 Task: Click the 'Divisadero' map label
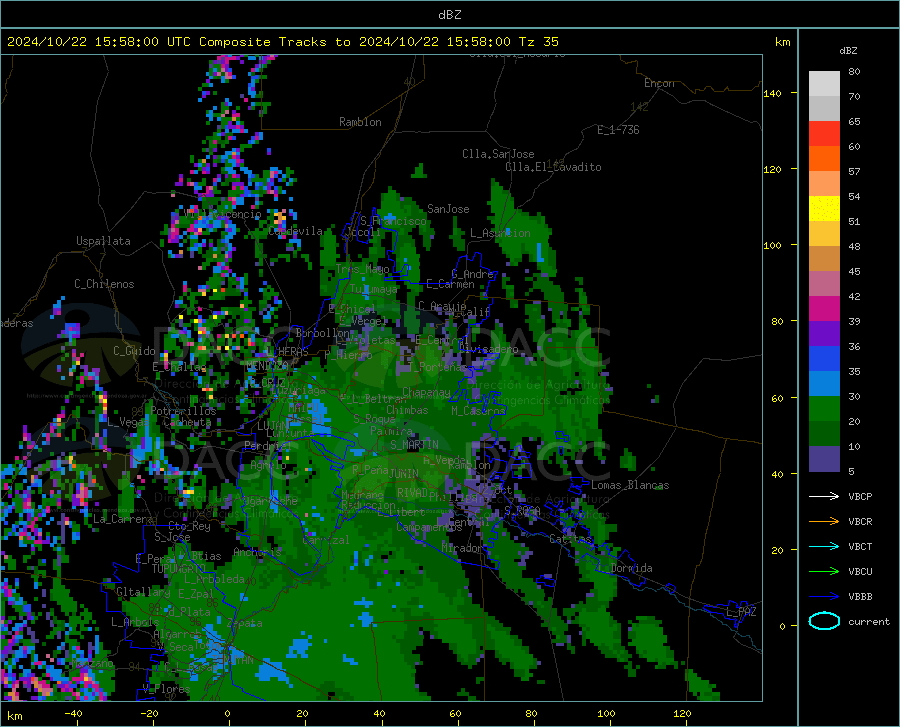pos(488,349)
